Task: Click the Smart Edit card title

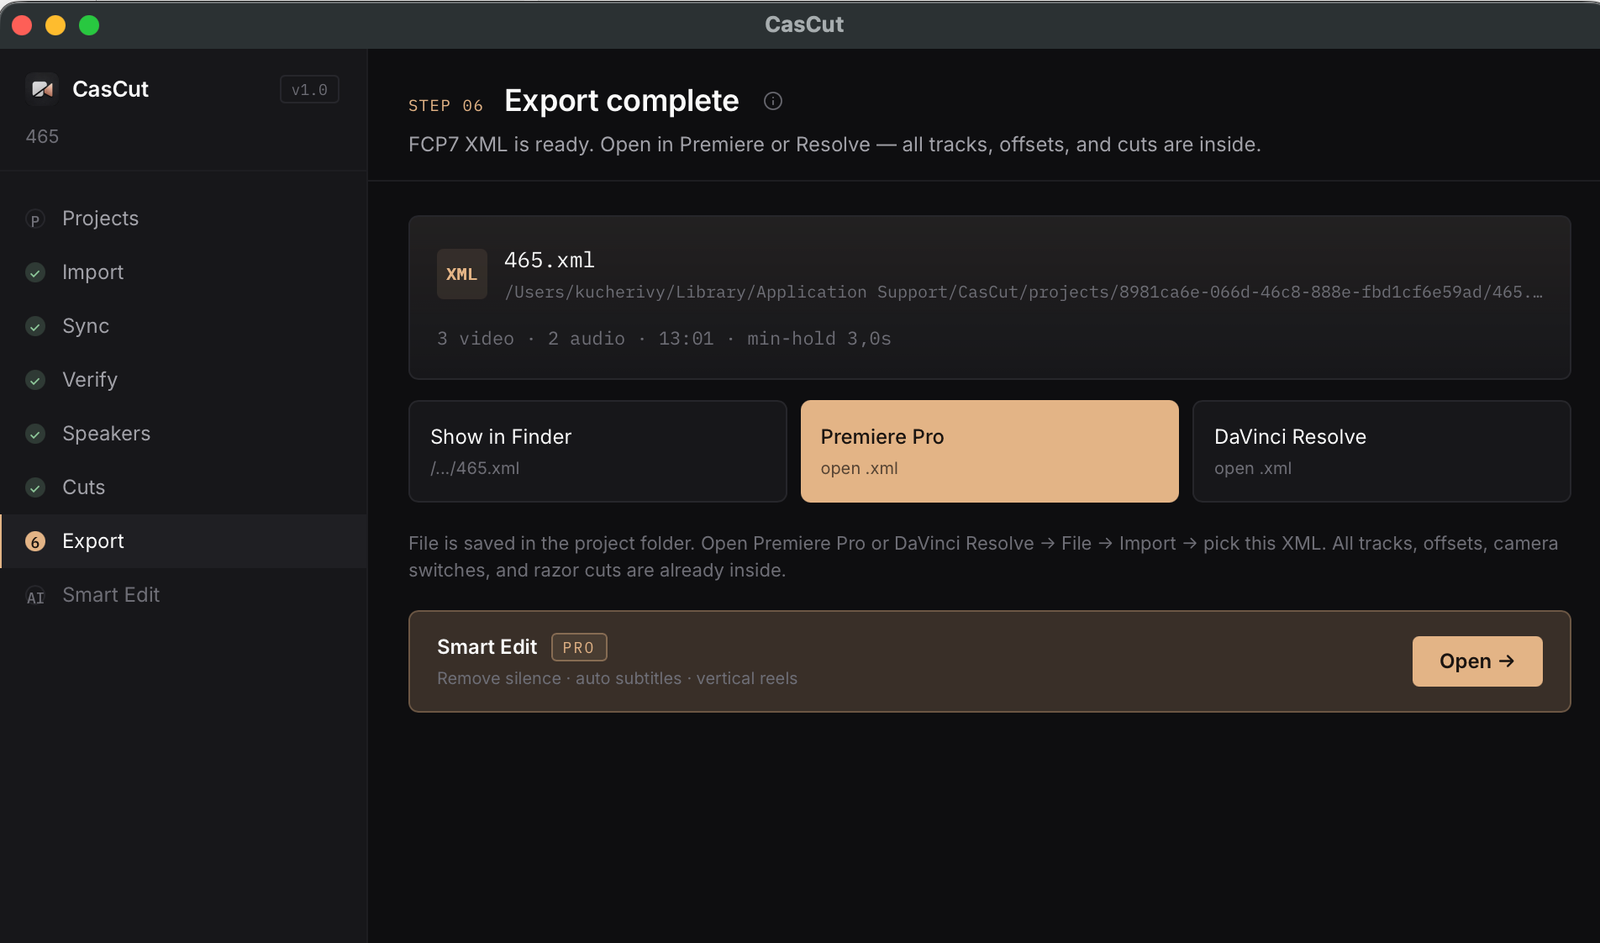Action: [487, 647]
